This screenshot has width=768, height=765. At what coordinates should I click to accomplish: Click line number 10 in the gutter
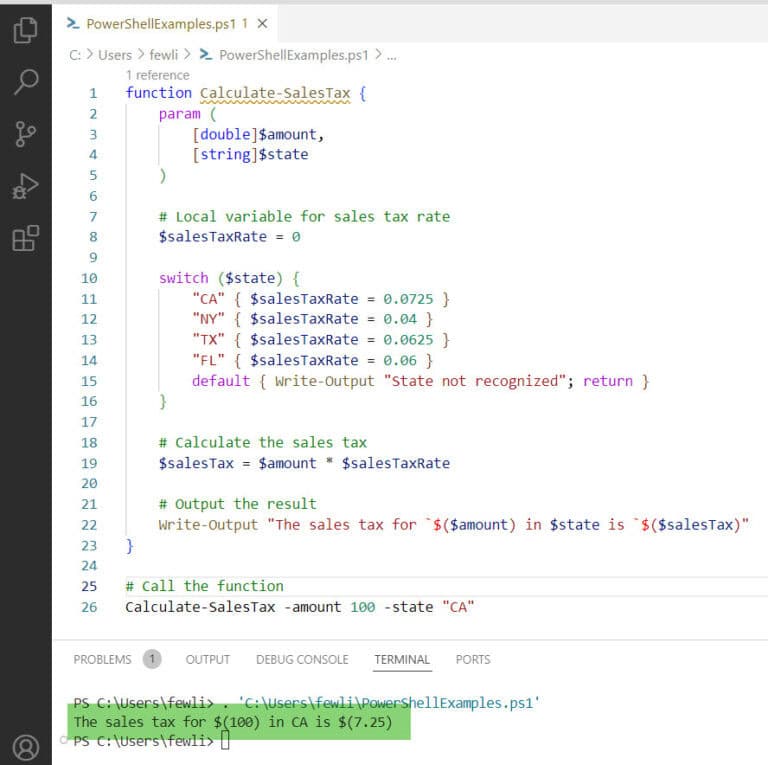tap(89, 278)
